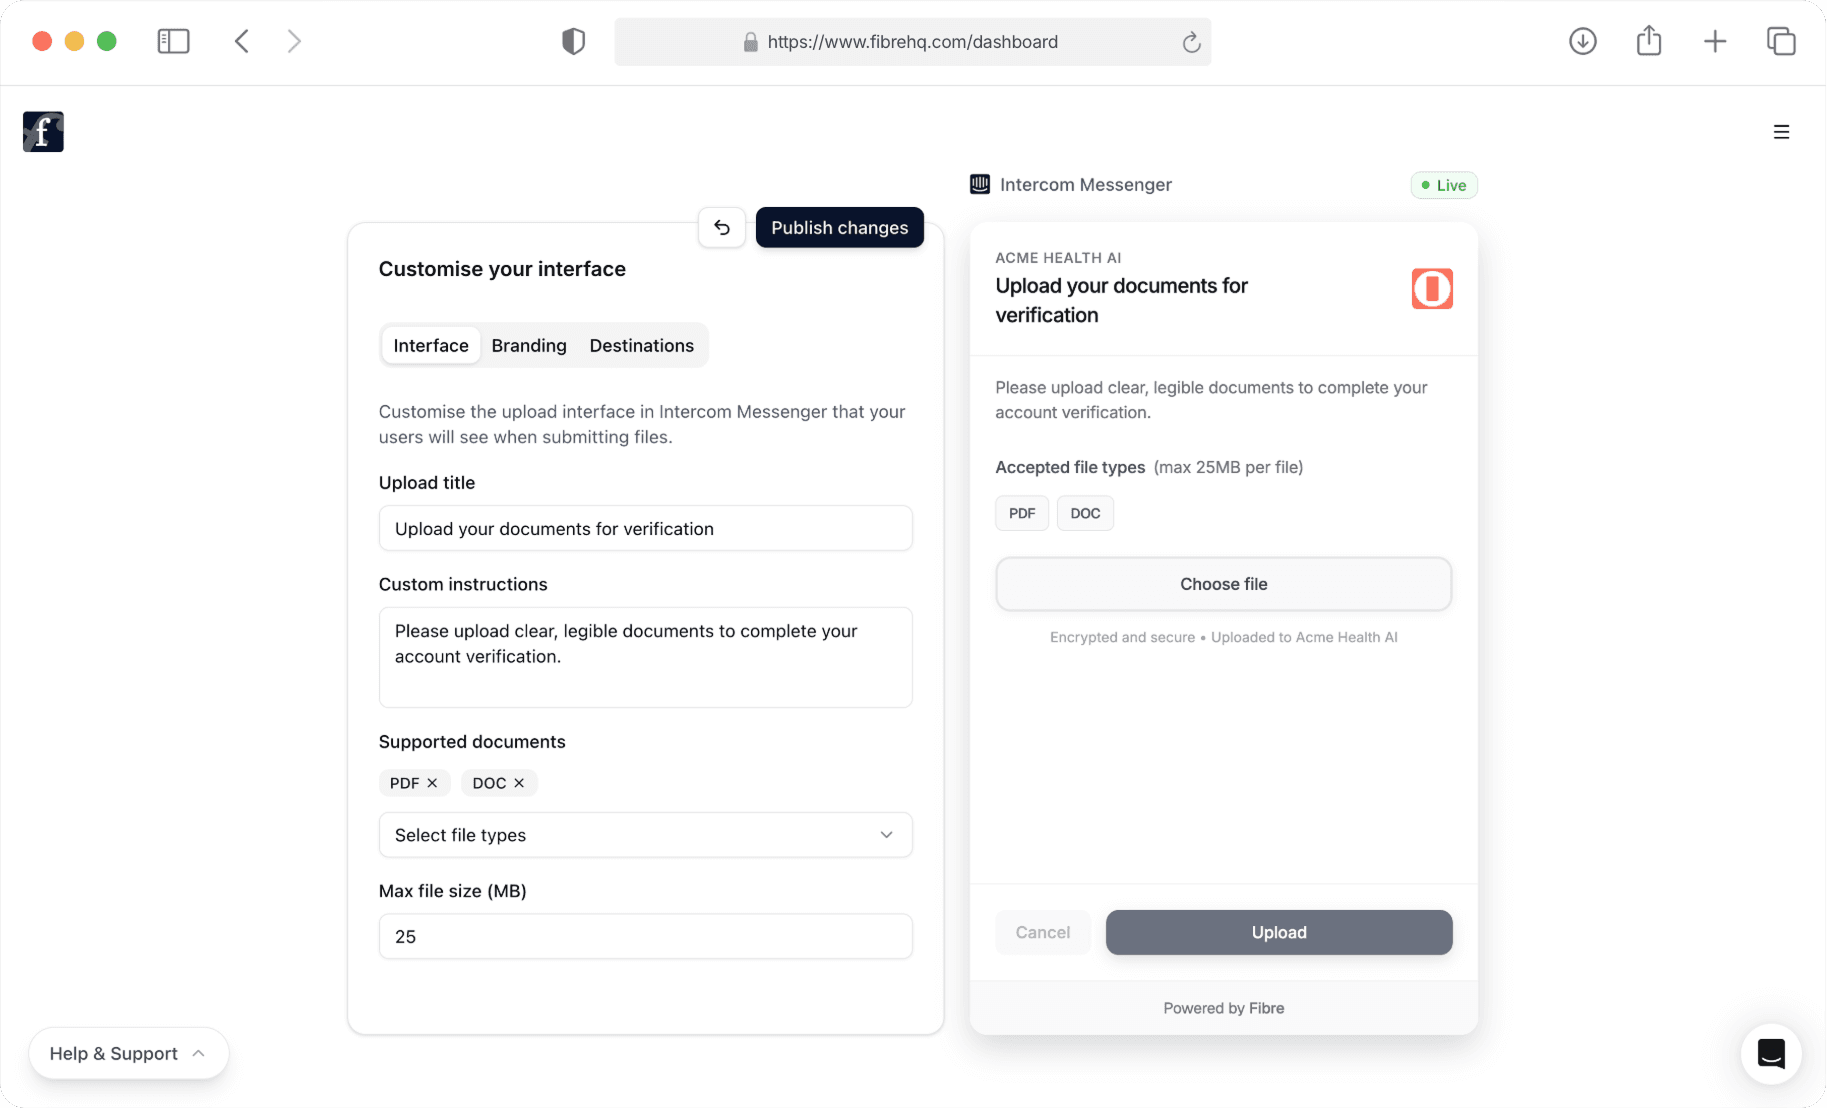This screenshot has width=1827, height=1108.
Task: Toggle the Safari sidebar
Action: click(173, 42)
